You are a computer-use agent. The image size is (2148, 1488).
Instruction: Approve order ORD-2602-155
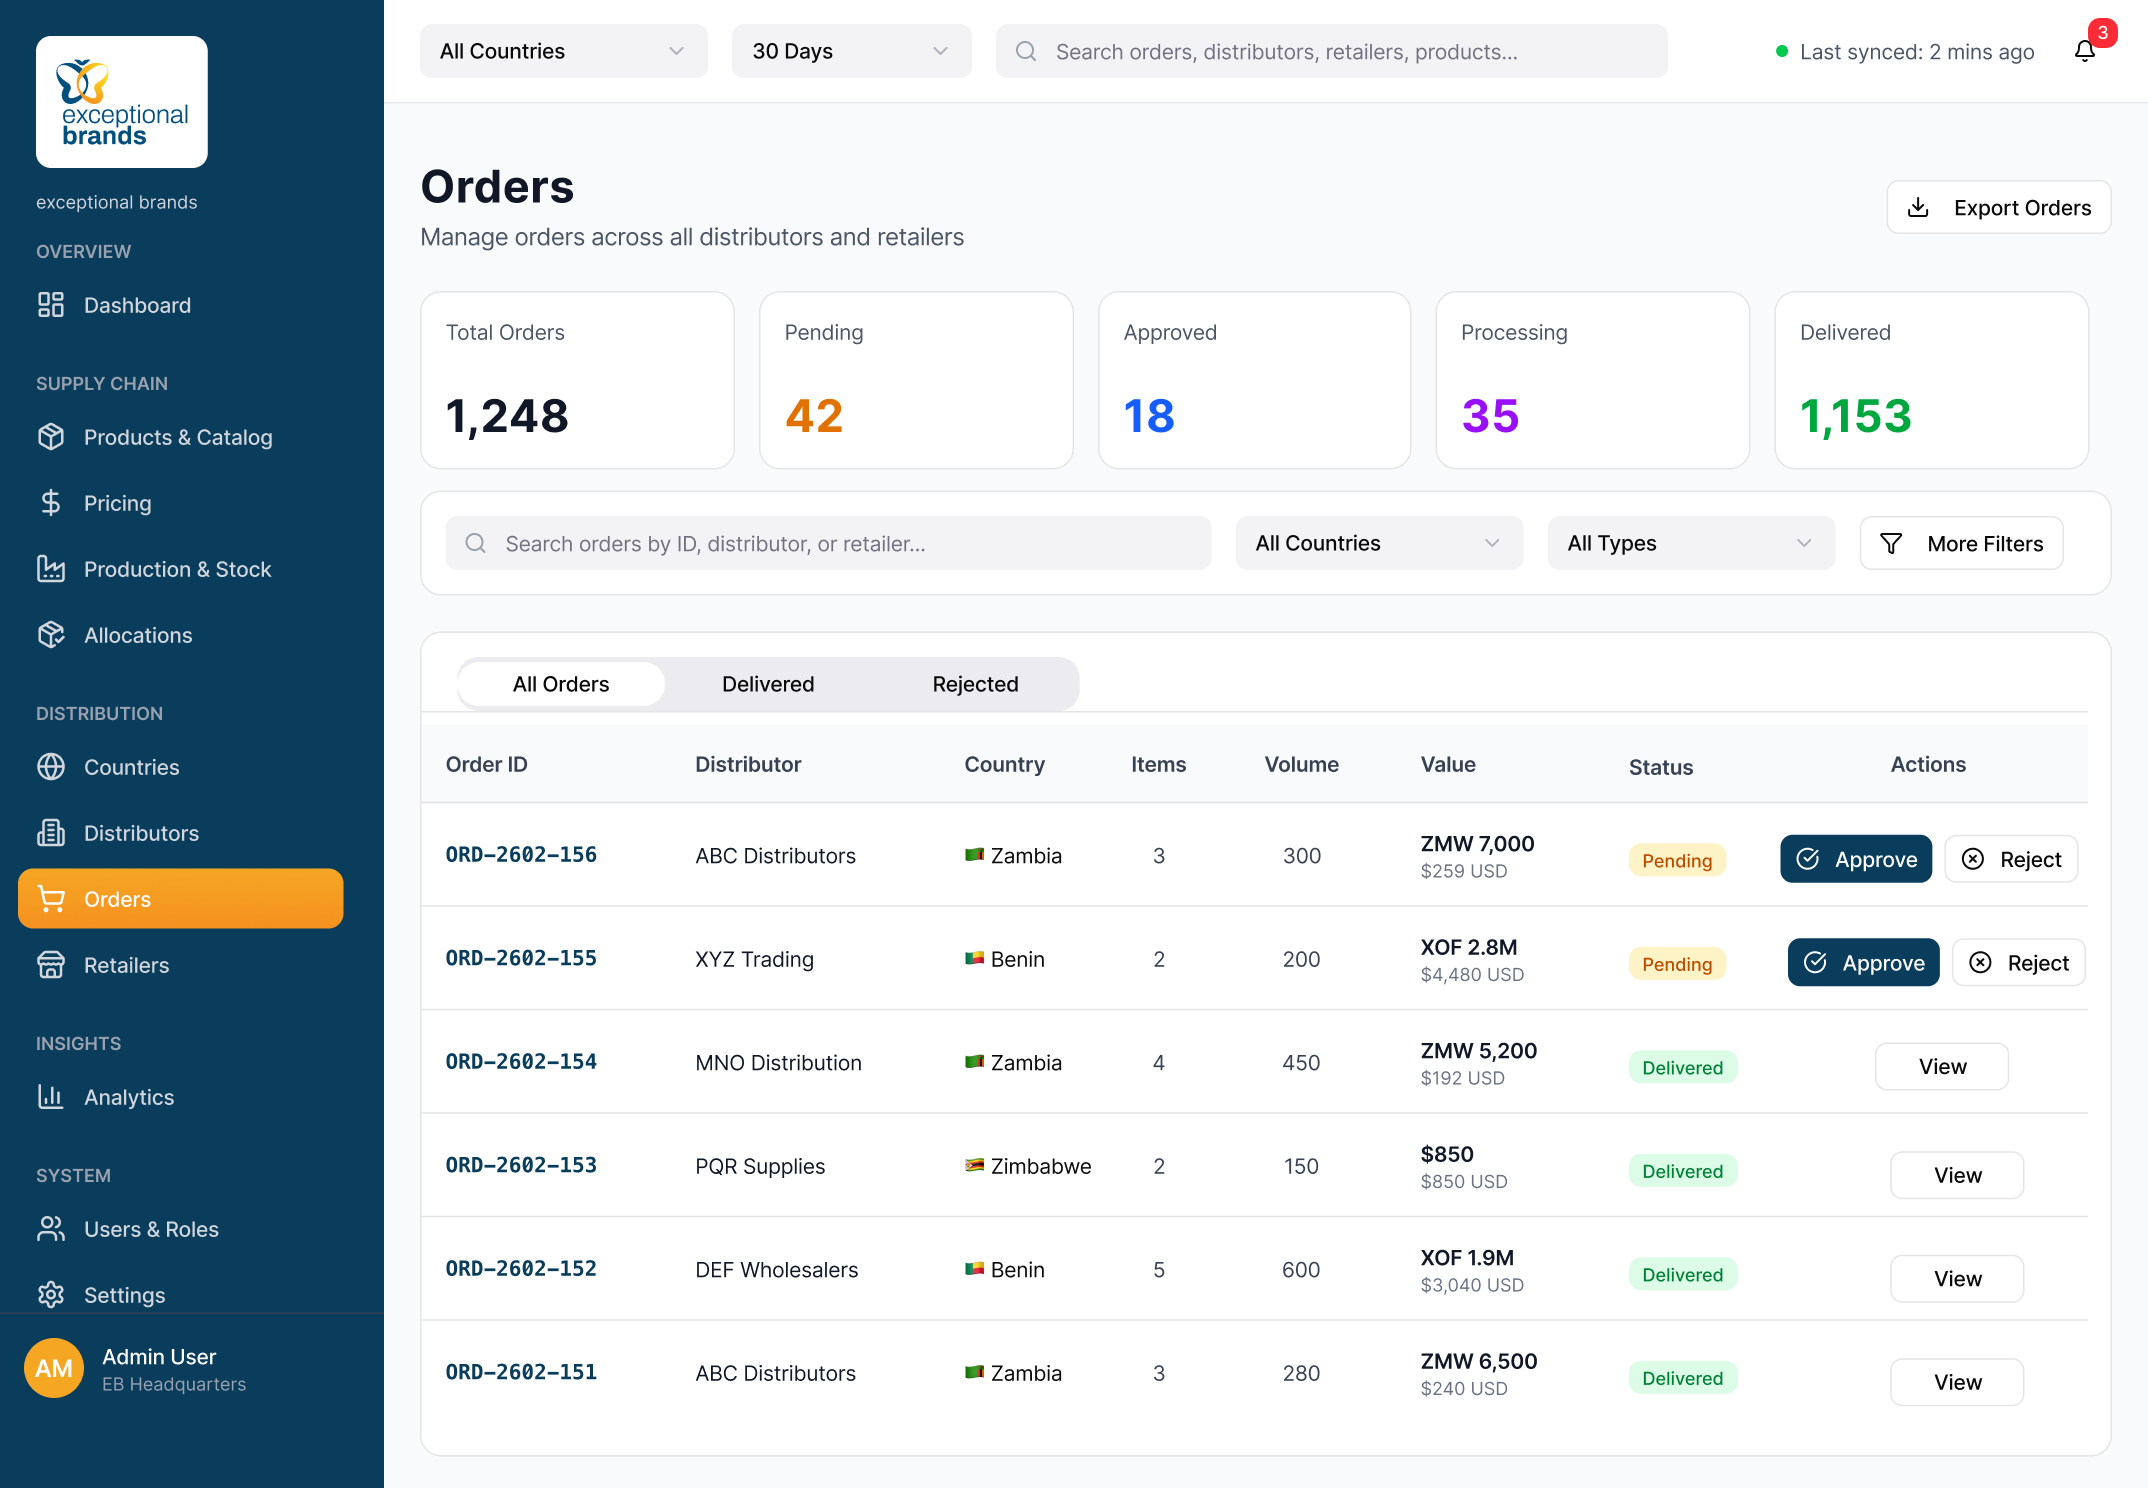[1863, 963]
